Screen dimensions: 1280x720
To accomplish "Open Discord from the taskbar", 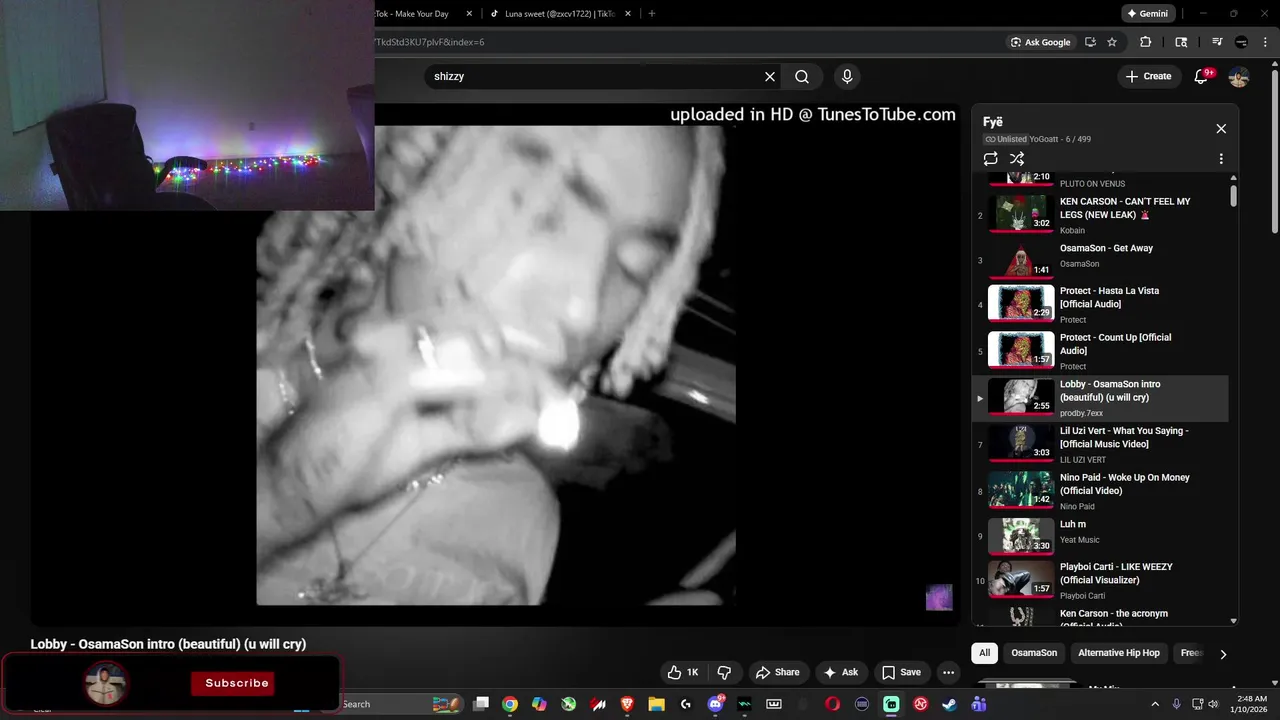I will (x=716, y=704).
